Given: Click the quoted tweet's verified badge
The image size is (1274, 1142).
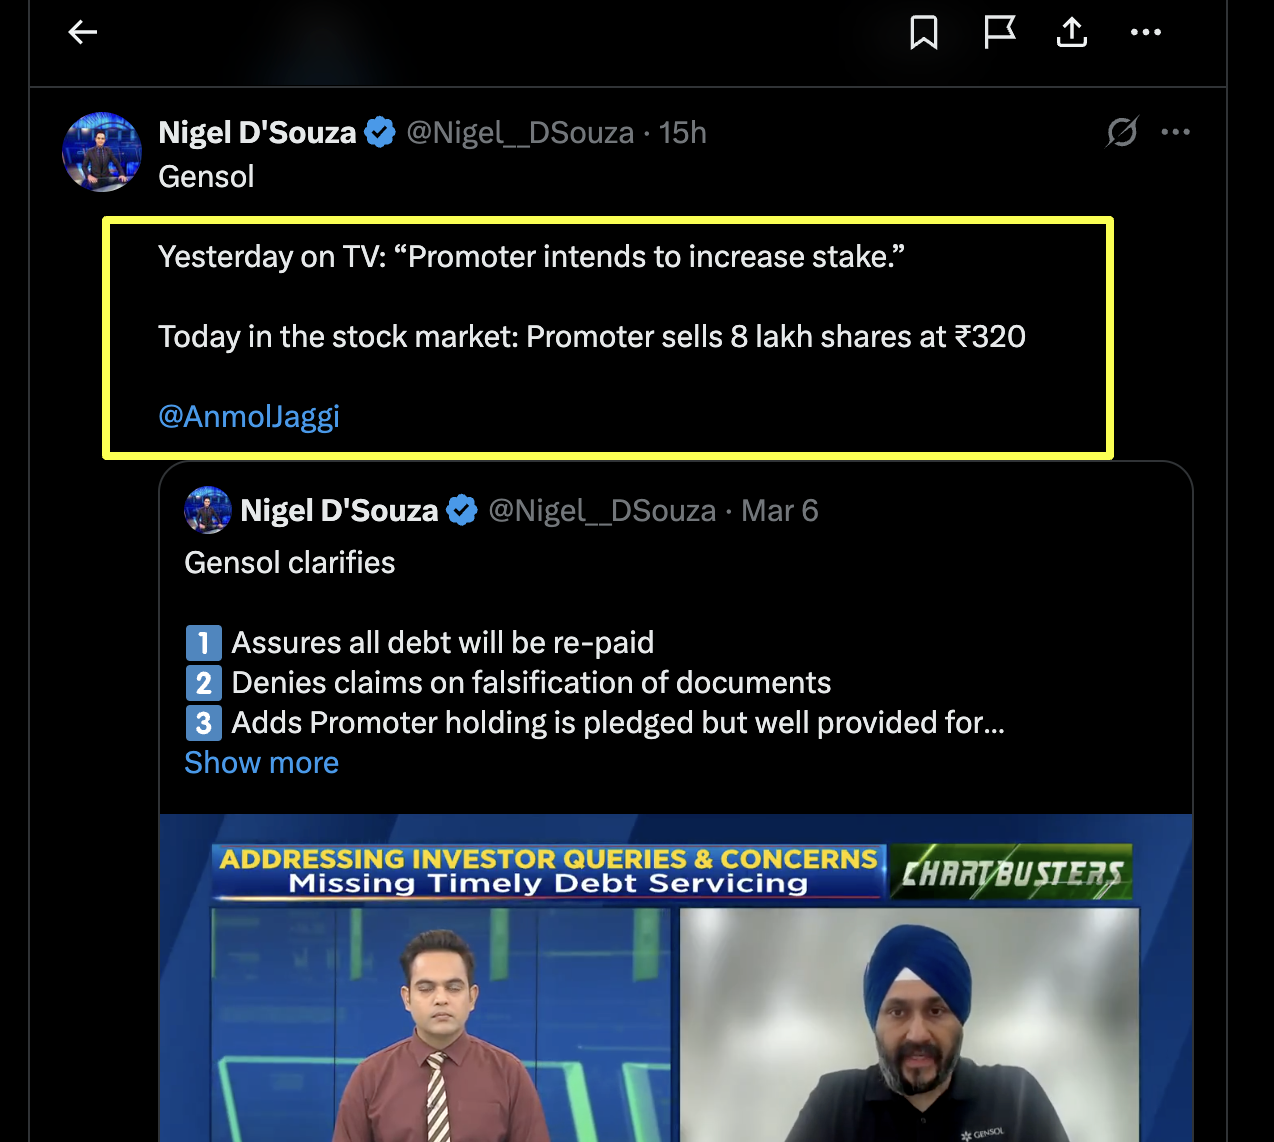Looking at the screenshot, I should click(462, 511).
